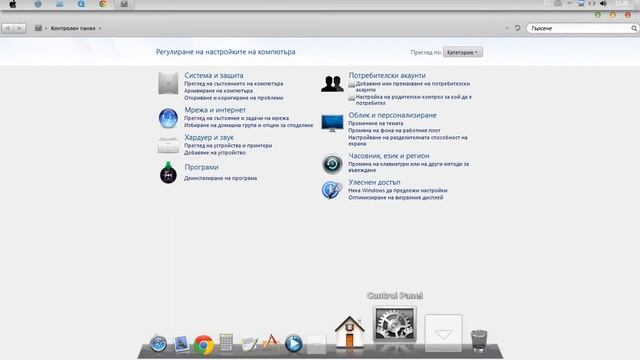Open the Мрежа и интернет heading link
This screenshot has width=640, height=360.
click(x=215, y=110)
